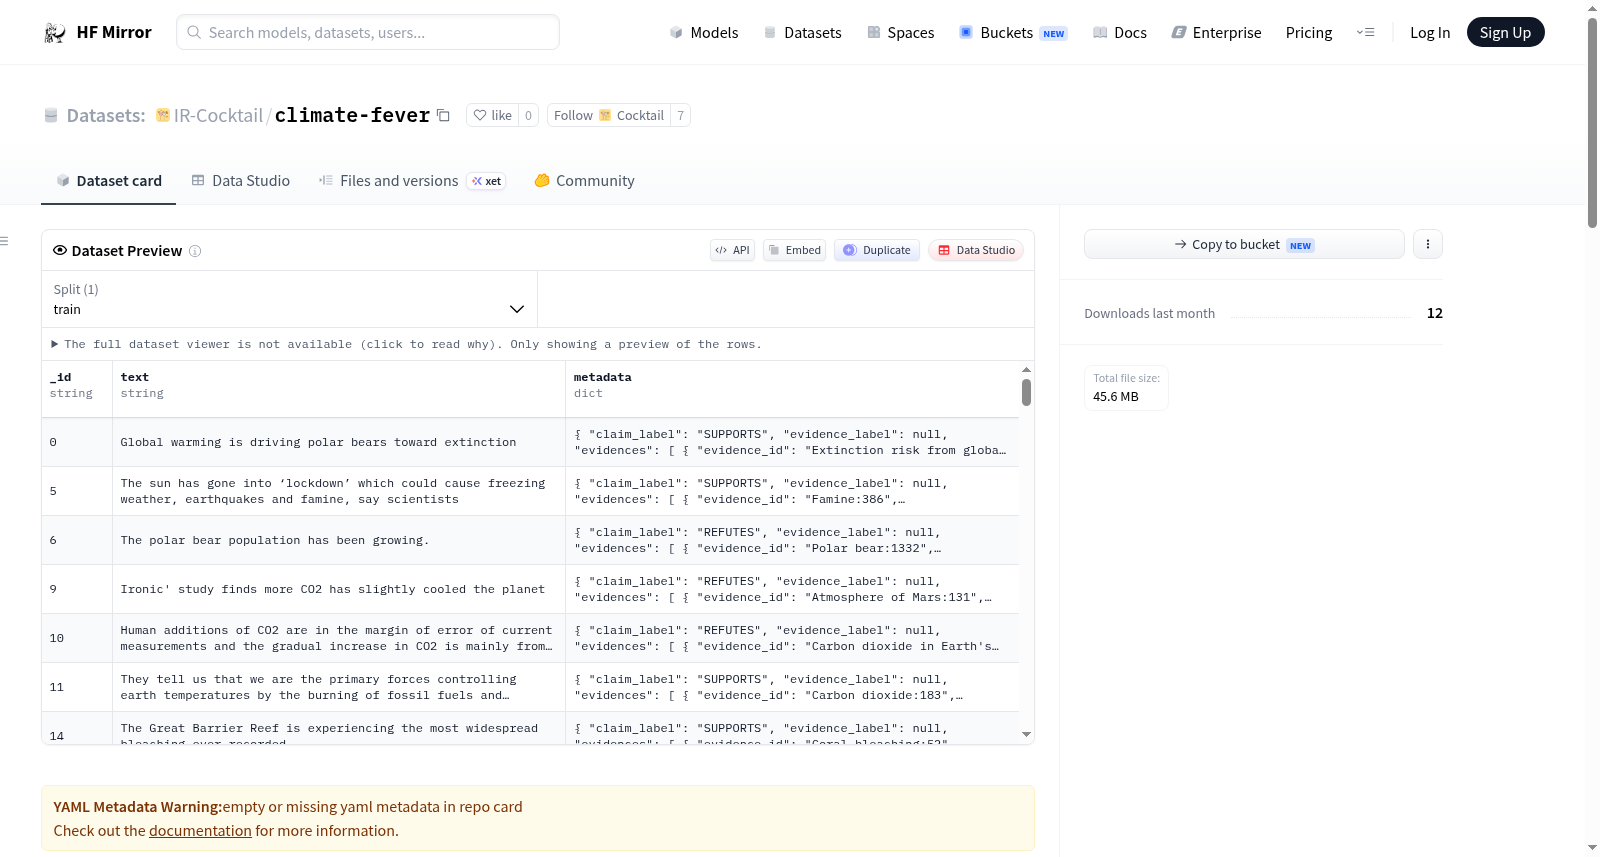This screenshot has width=1600, height=857.
Task: Click the Sign Up button
Action: [x=1505, y=32]
